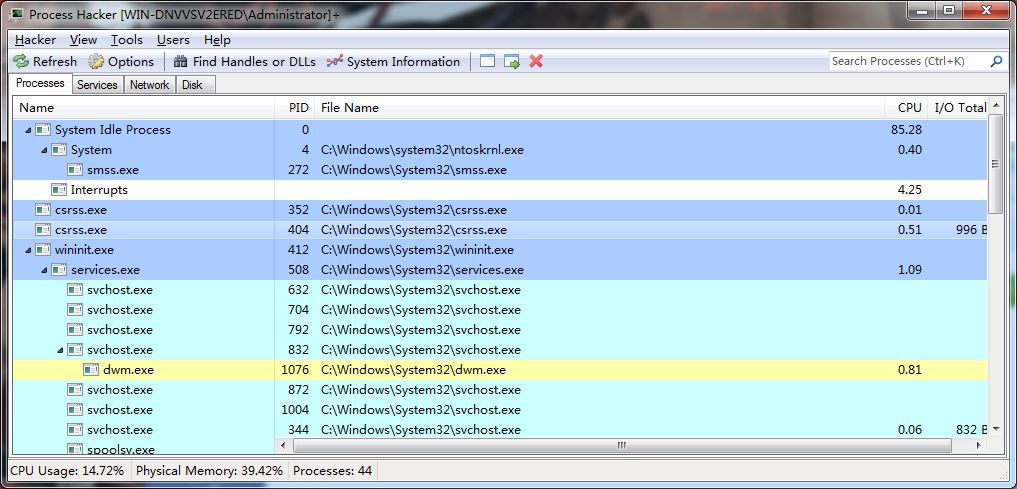This screenshot has height=489, width=1017.
Task: Click the find window toolbar icon
Action: pyautogui.click(x=487, y=62)
